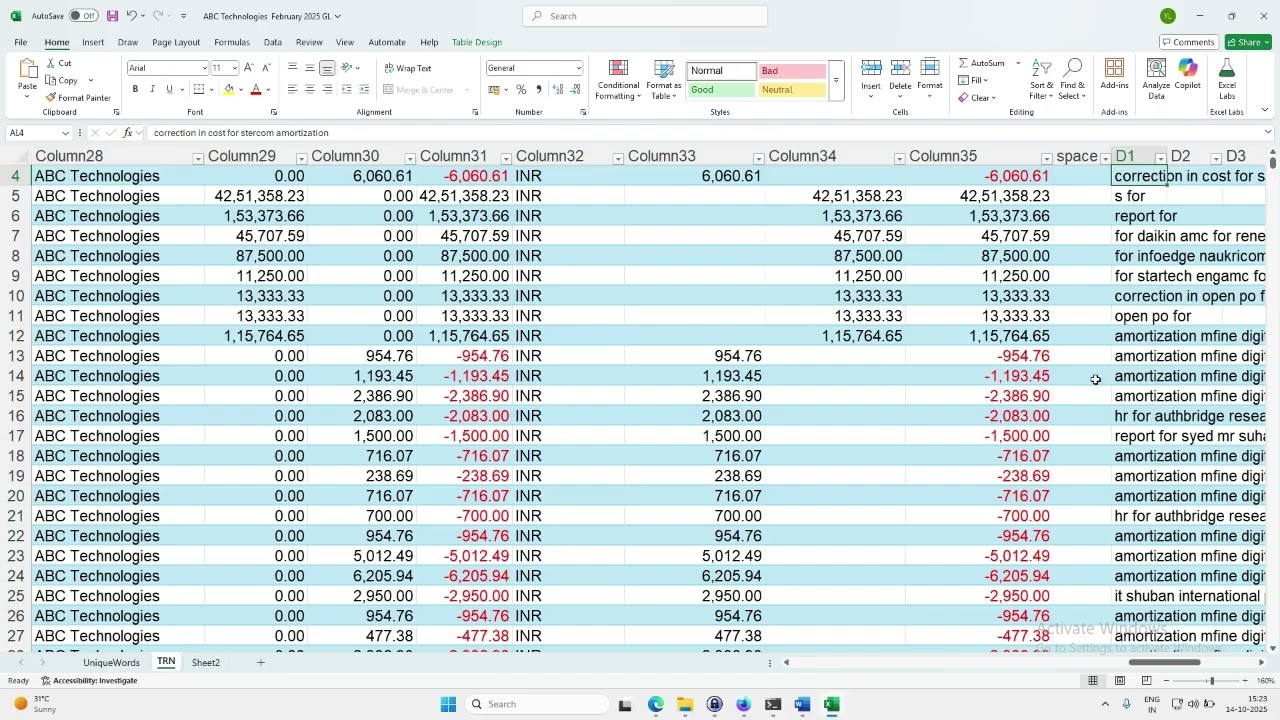Toggle Center horizontal alignment
The height and width of the screenshot is (720, 1280).
309,89
